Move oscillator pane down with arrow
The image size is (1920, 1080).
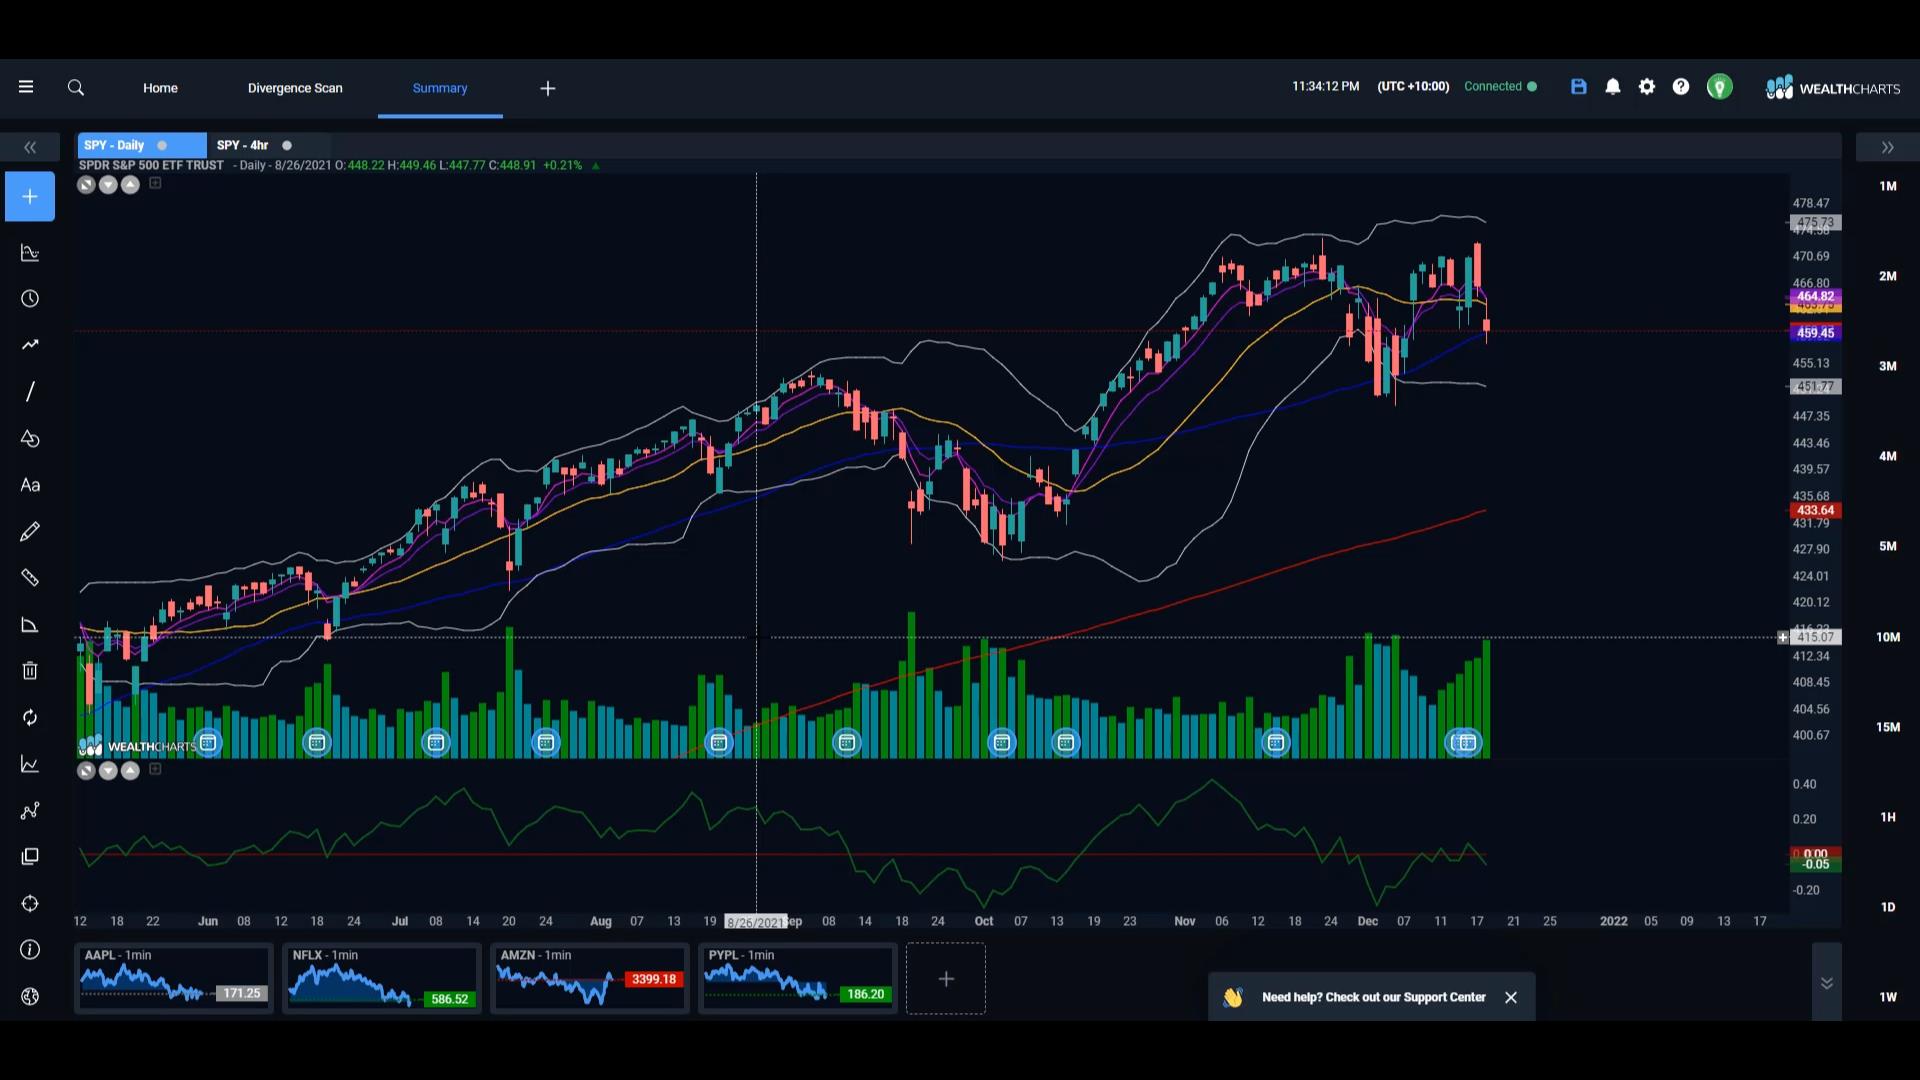coord(108,771)
